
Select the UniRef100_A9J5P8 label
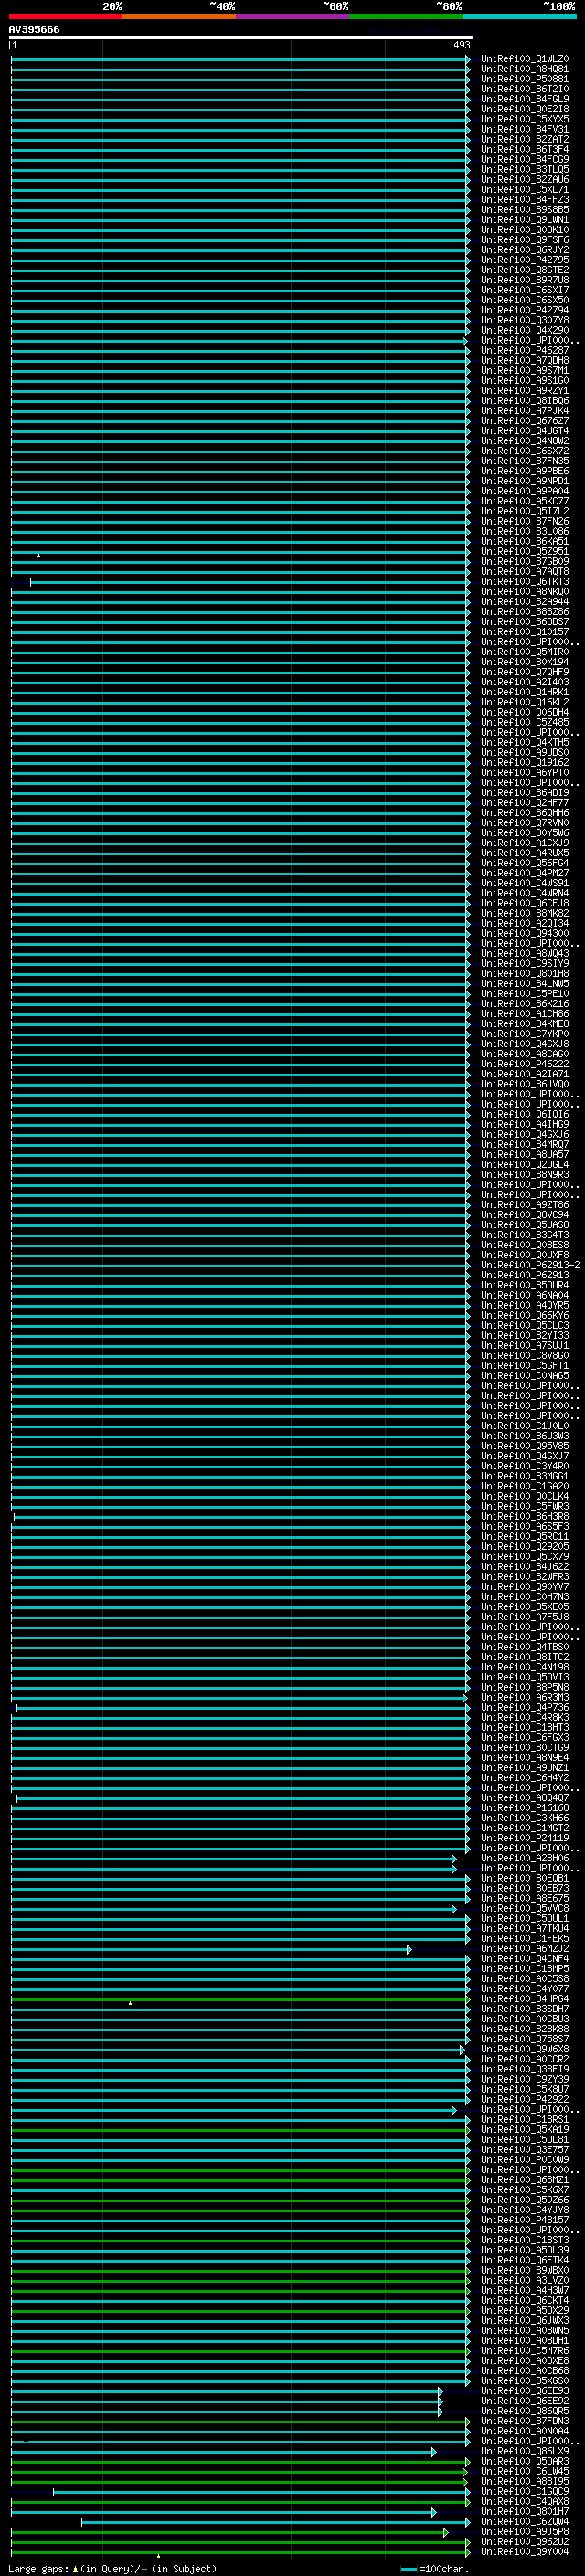(x=524, y=2533)
